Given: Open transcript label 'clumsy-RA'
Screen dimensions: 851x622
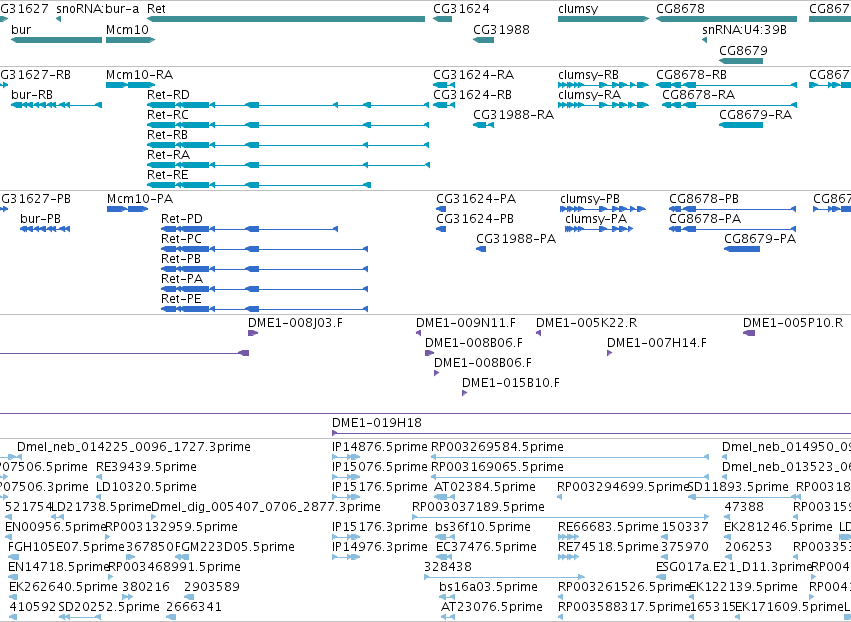Looking at the screenshot, I should pos(589,94).
